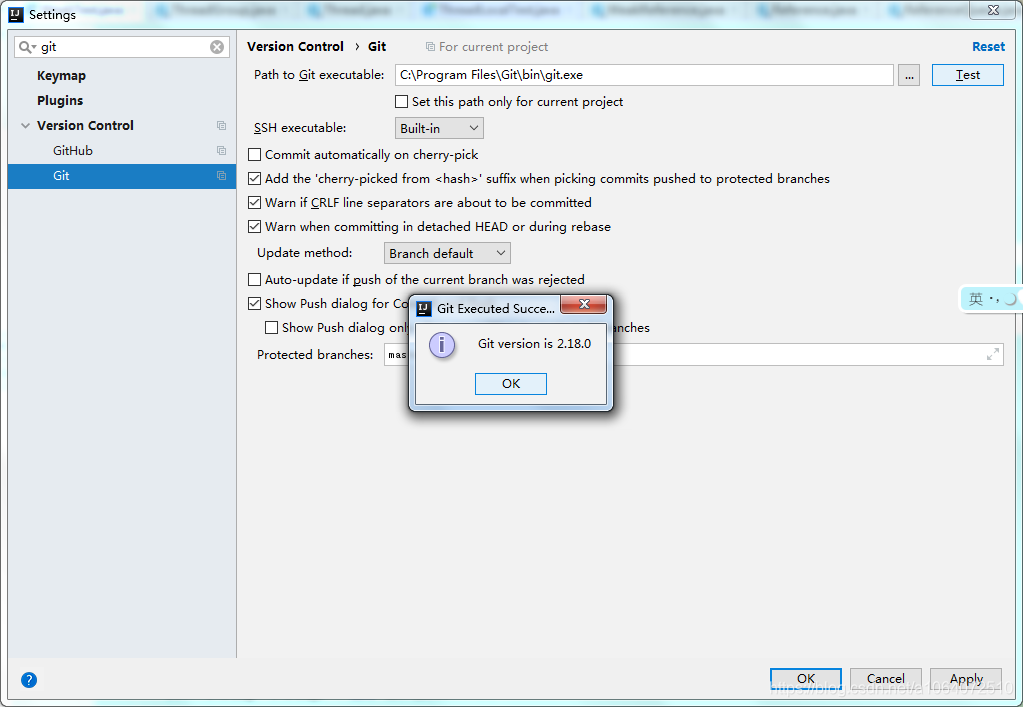Click 'Git version is 2.18.0' text
The image size is (1023, 707).
[x=534, y=344]
